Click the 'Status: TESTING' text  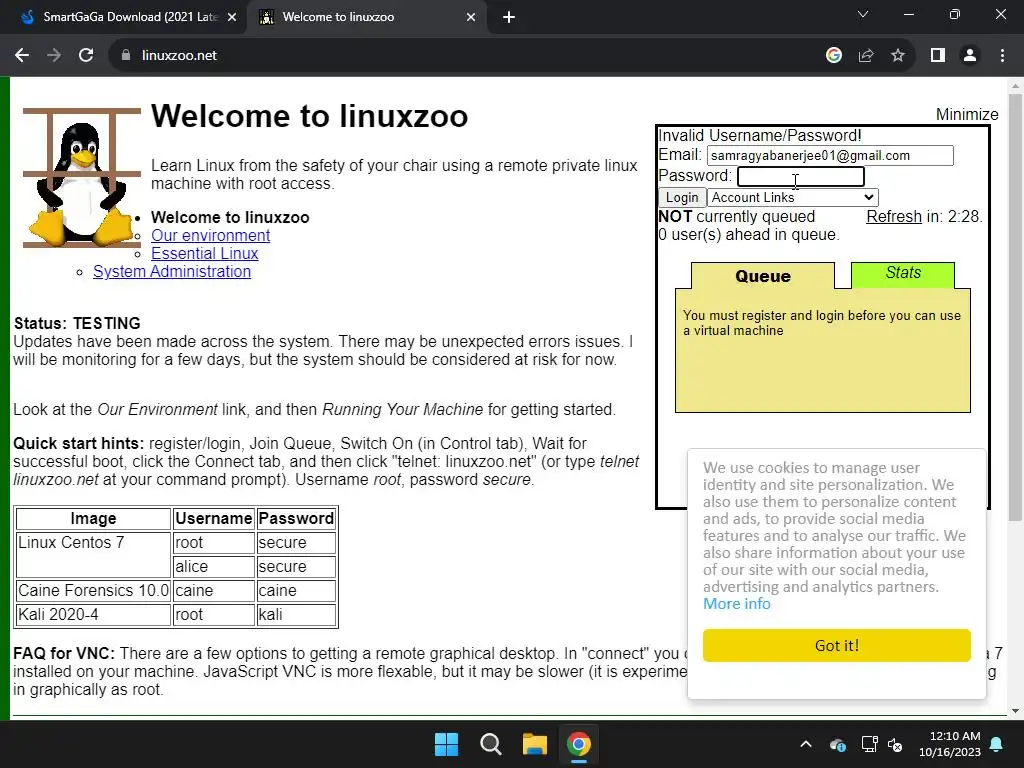(77, 323)
